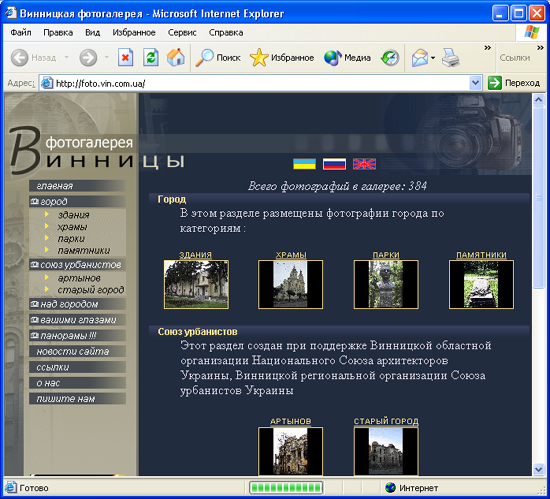This screenshot has width=550, height=499.
Task: Click the Mail envelope icon
Action: click(x=420, y=58)
